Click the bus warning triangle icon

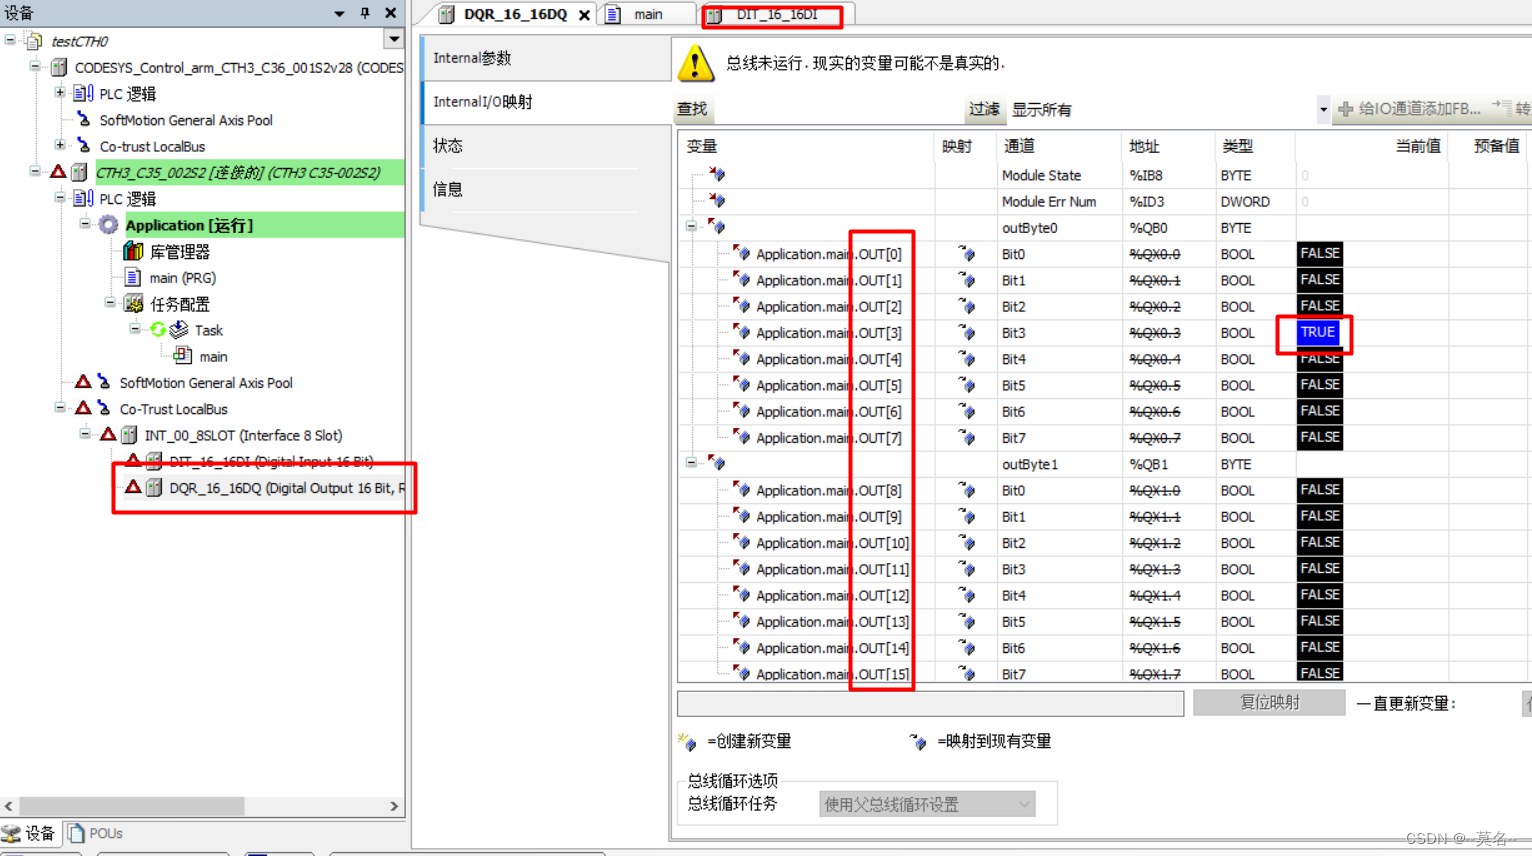[x=696, y=63]
